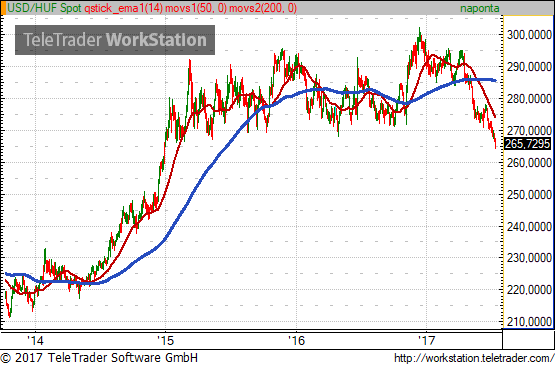Click the 300,0000 price axis label
Screen dimensions: 555x367
pos(529,35)
